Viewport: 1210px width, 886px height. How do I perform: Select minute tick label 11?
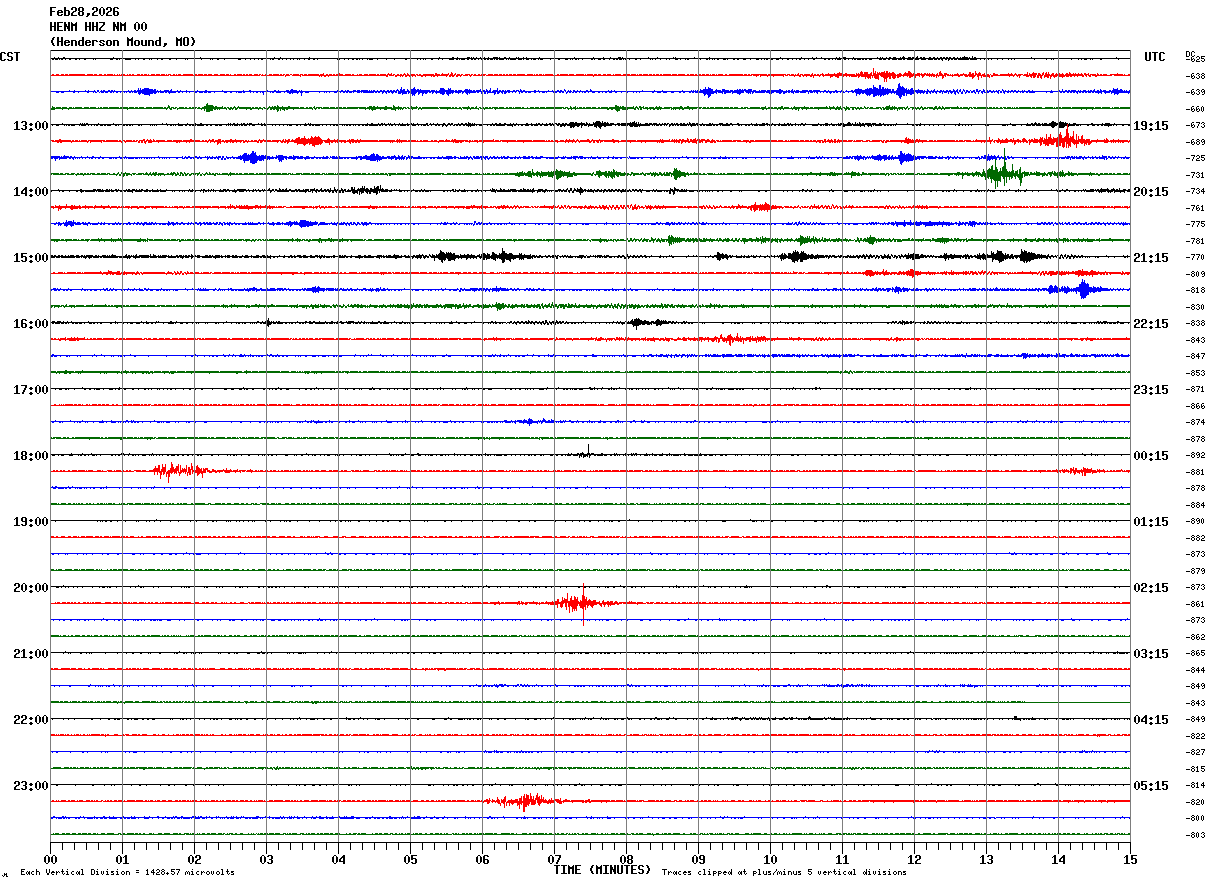[842, 860]
